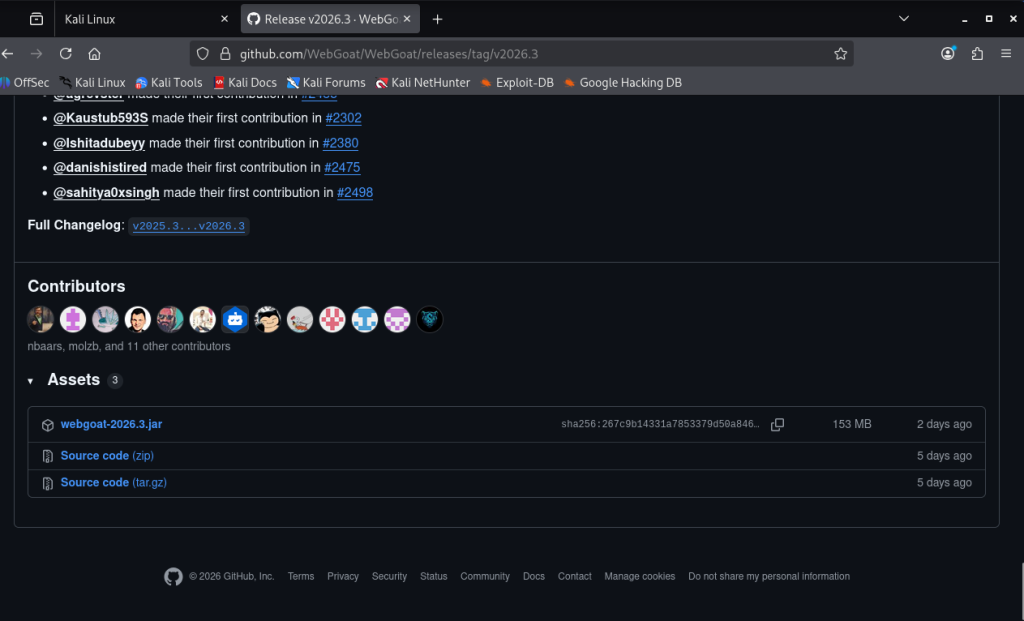Open the Docs footer link
1024x621 pixels.
pyautogui.click(x=534, y=577)
